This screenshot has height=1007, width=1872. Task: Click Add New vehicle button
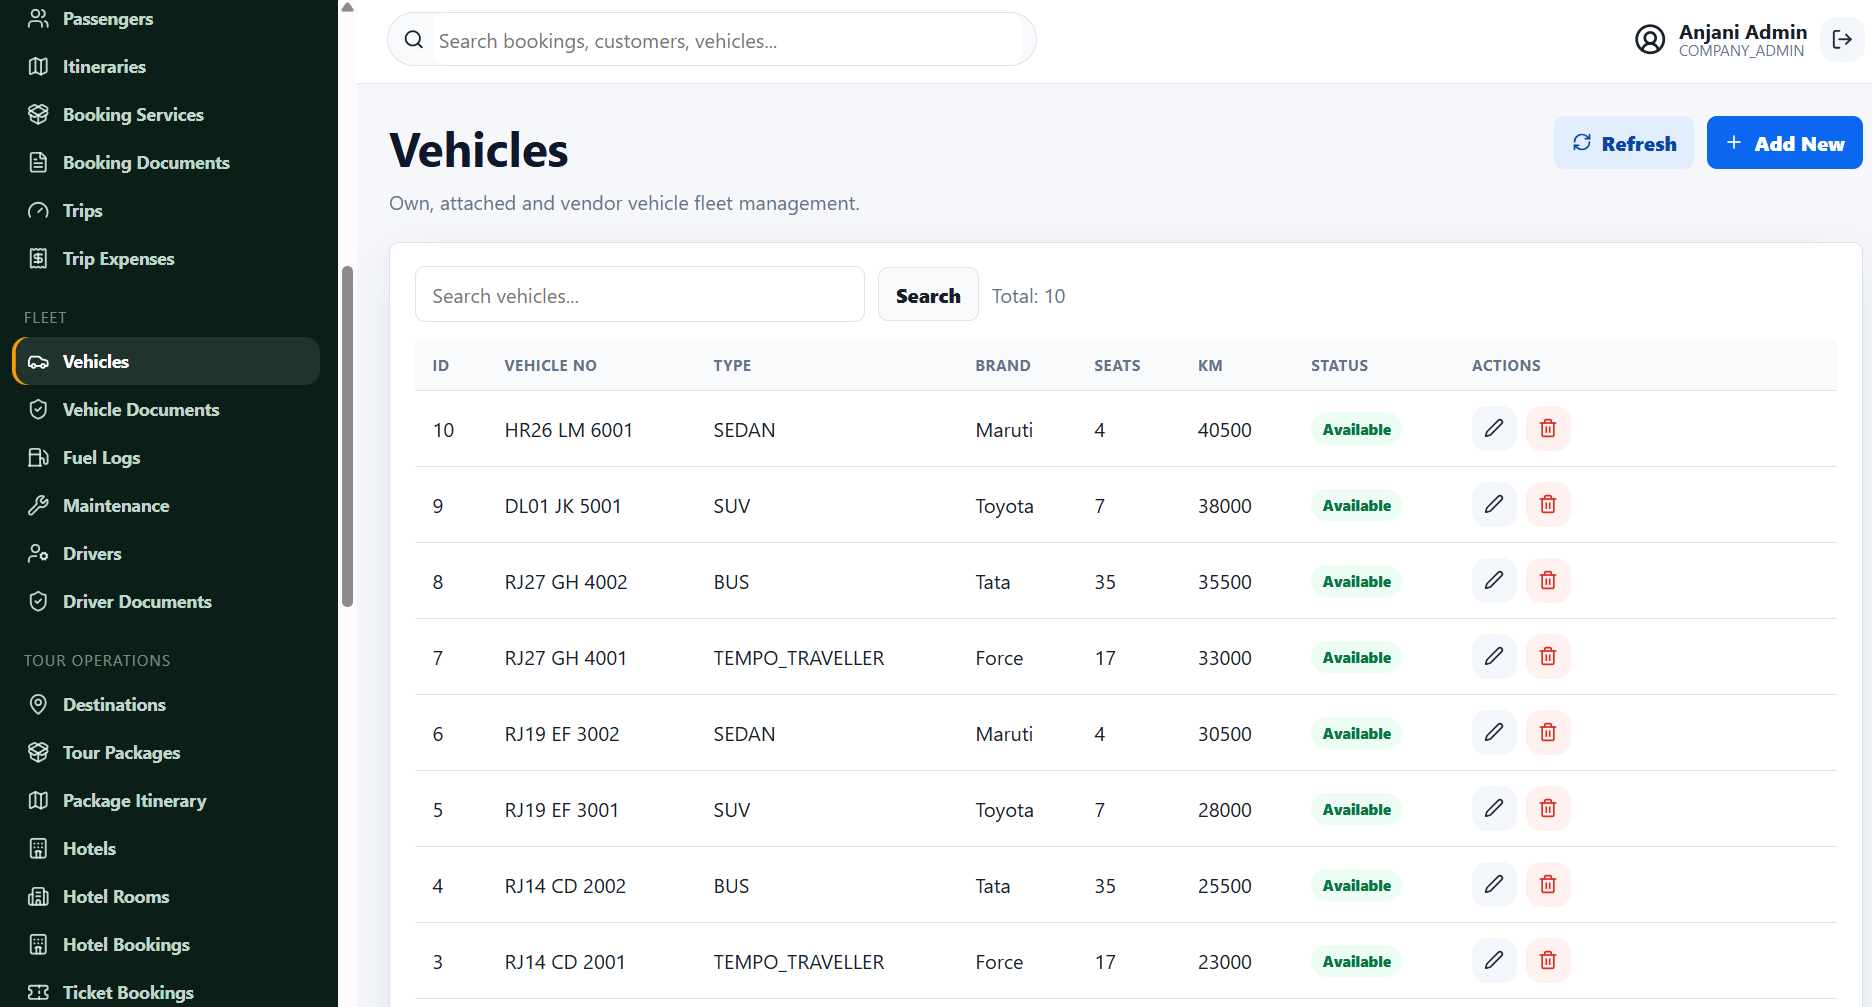1785,143
